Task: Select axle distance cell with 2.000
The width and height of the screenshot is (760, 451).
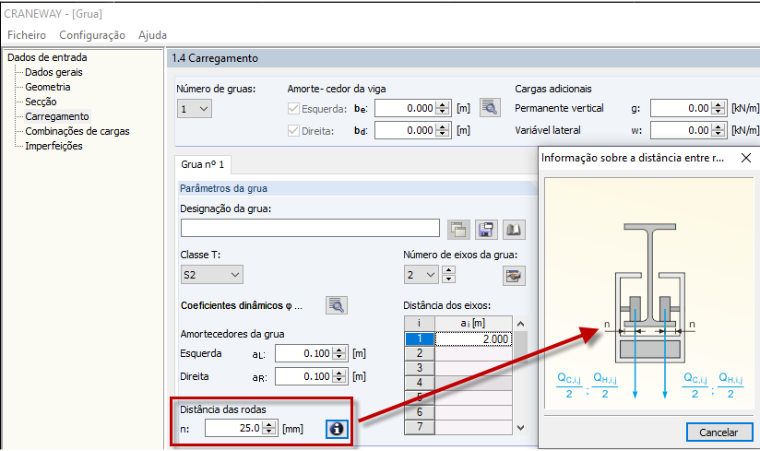Action: tap(474, 339)
